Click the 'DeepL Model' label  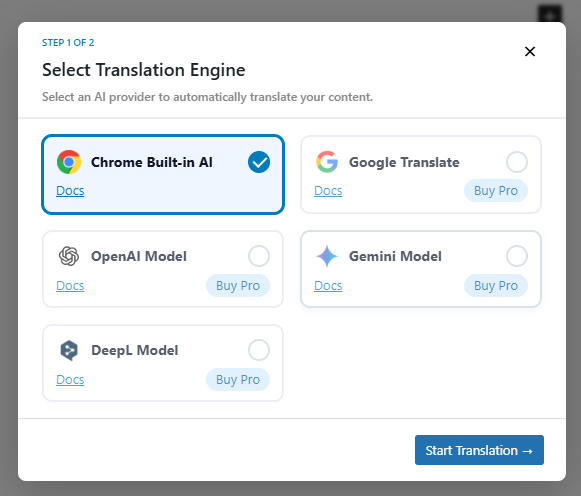click(x=135, y=350)
